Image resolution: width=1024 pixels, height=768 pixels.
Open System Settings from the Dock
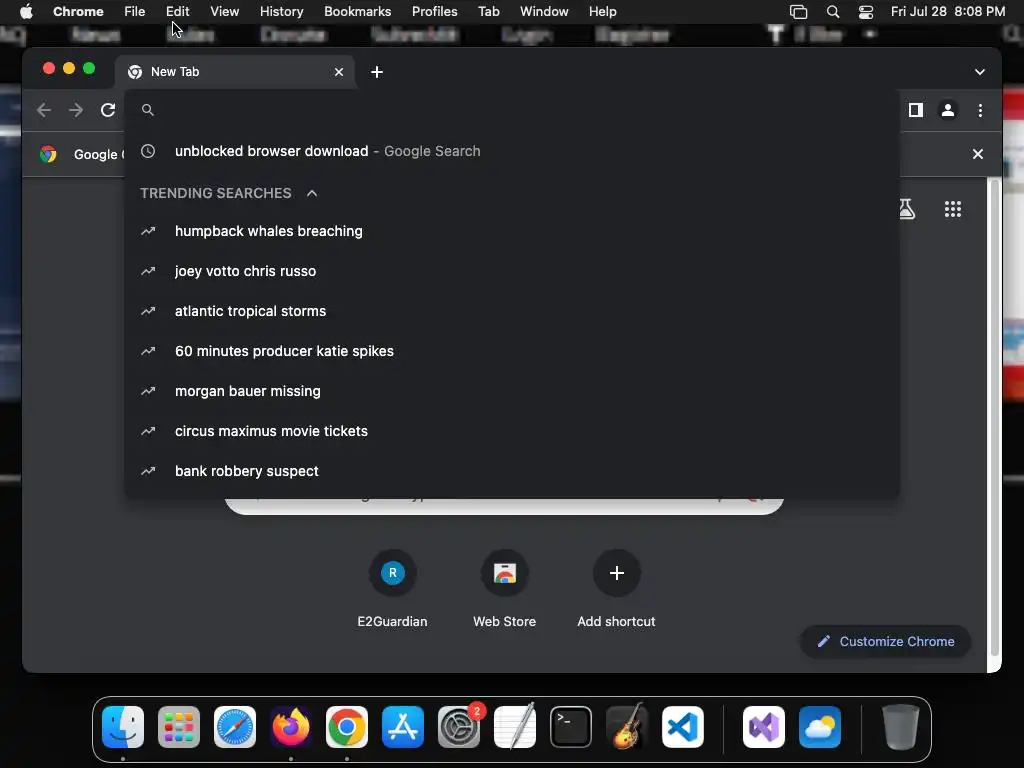459,727
